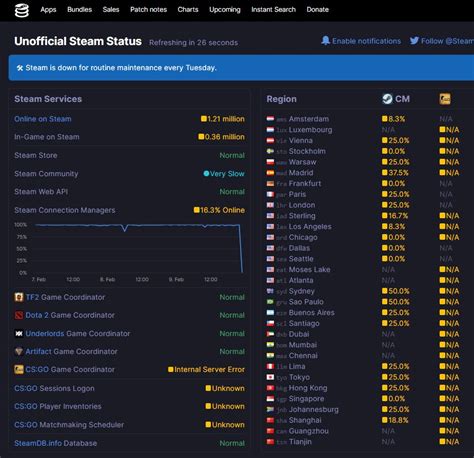Open the Patch notes page
Viewport: 474px width, 458px height.
coord(148,10)
